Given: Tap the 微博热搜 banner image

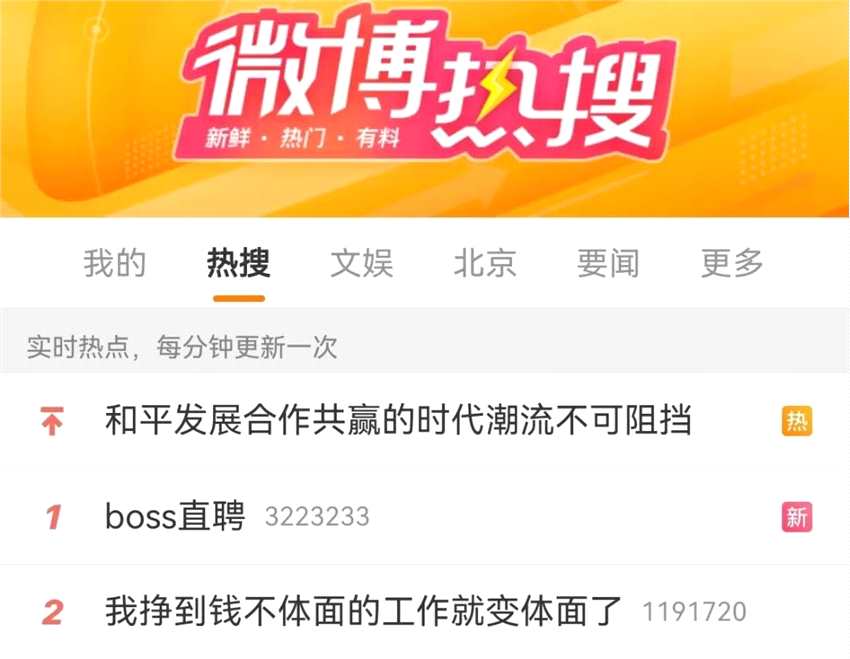Looking at the screenshot, I should 424,108.
